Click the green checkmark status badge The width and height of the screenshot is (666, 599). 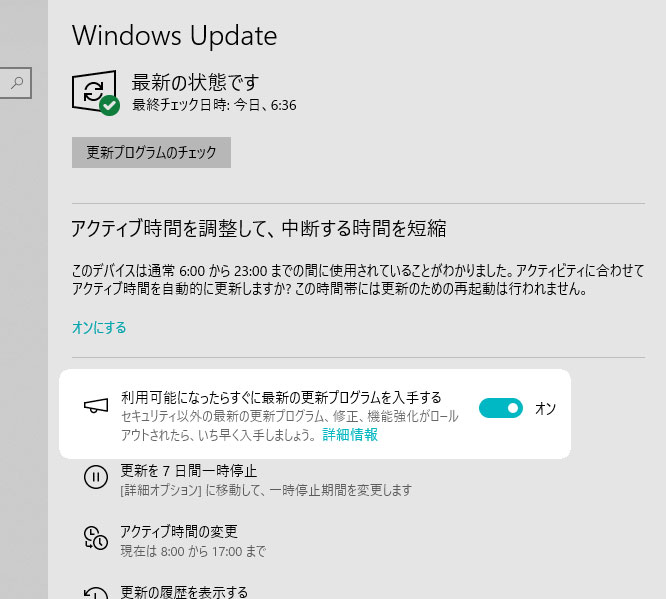[x=110, y=105]
